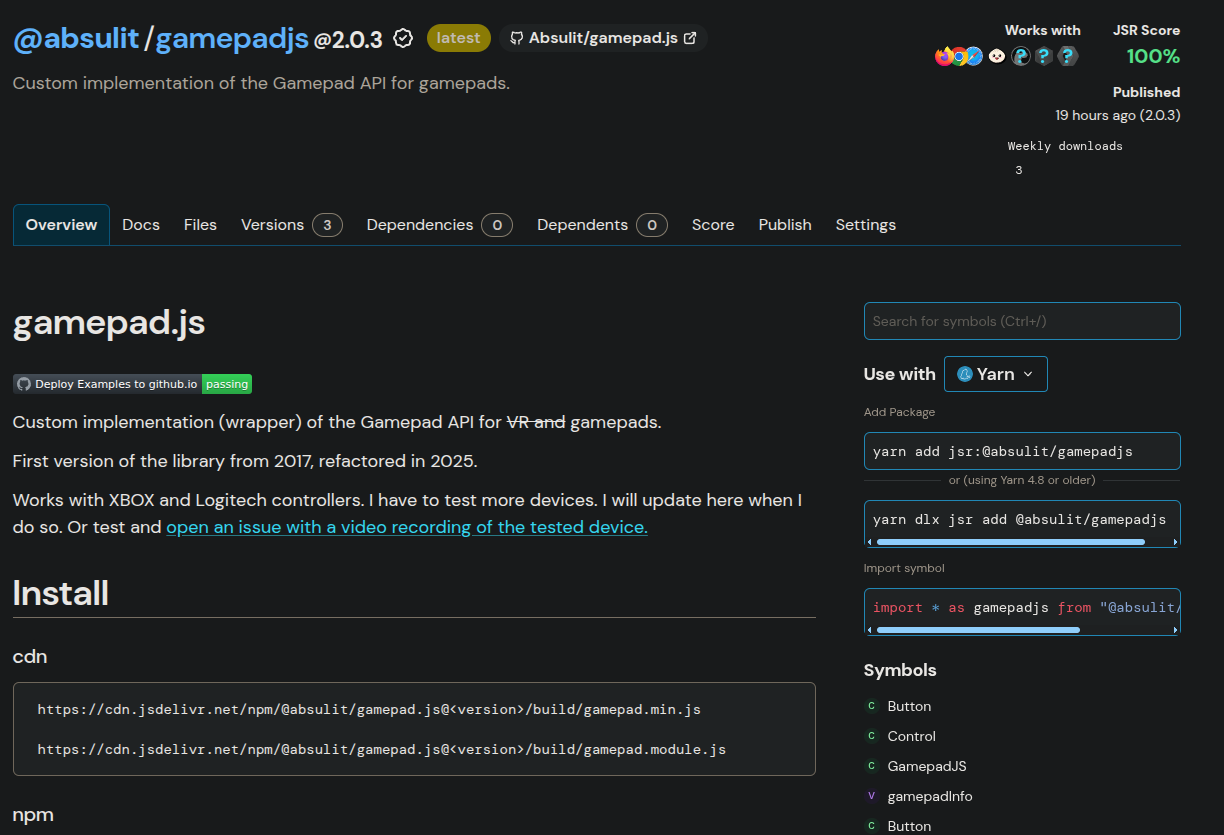Open the Files tab
The height and width of the screenshot is (835, 1224).
200,225
